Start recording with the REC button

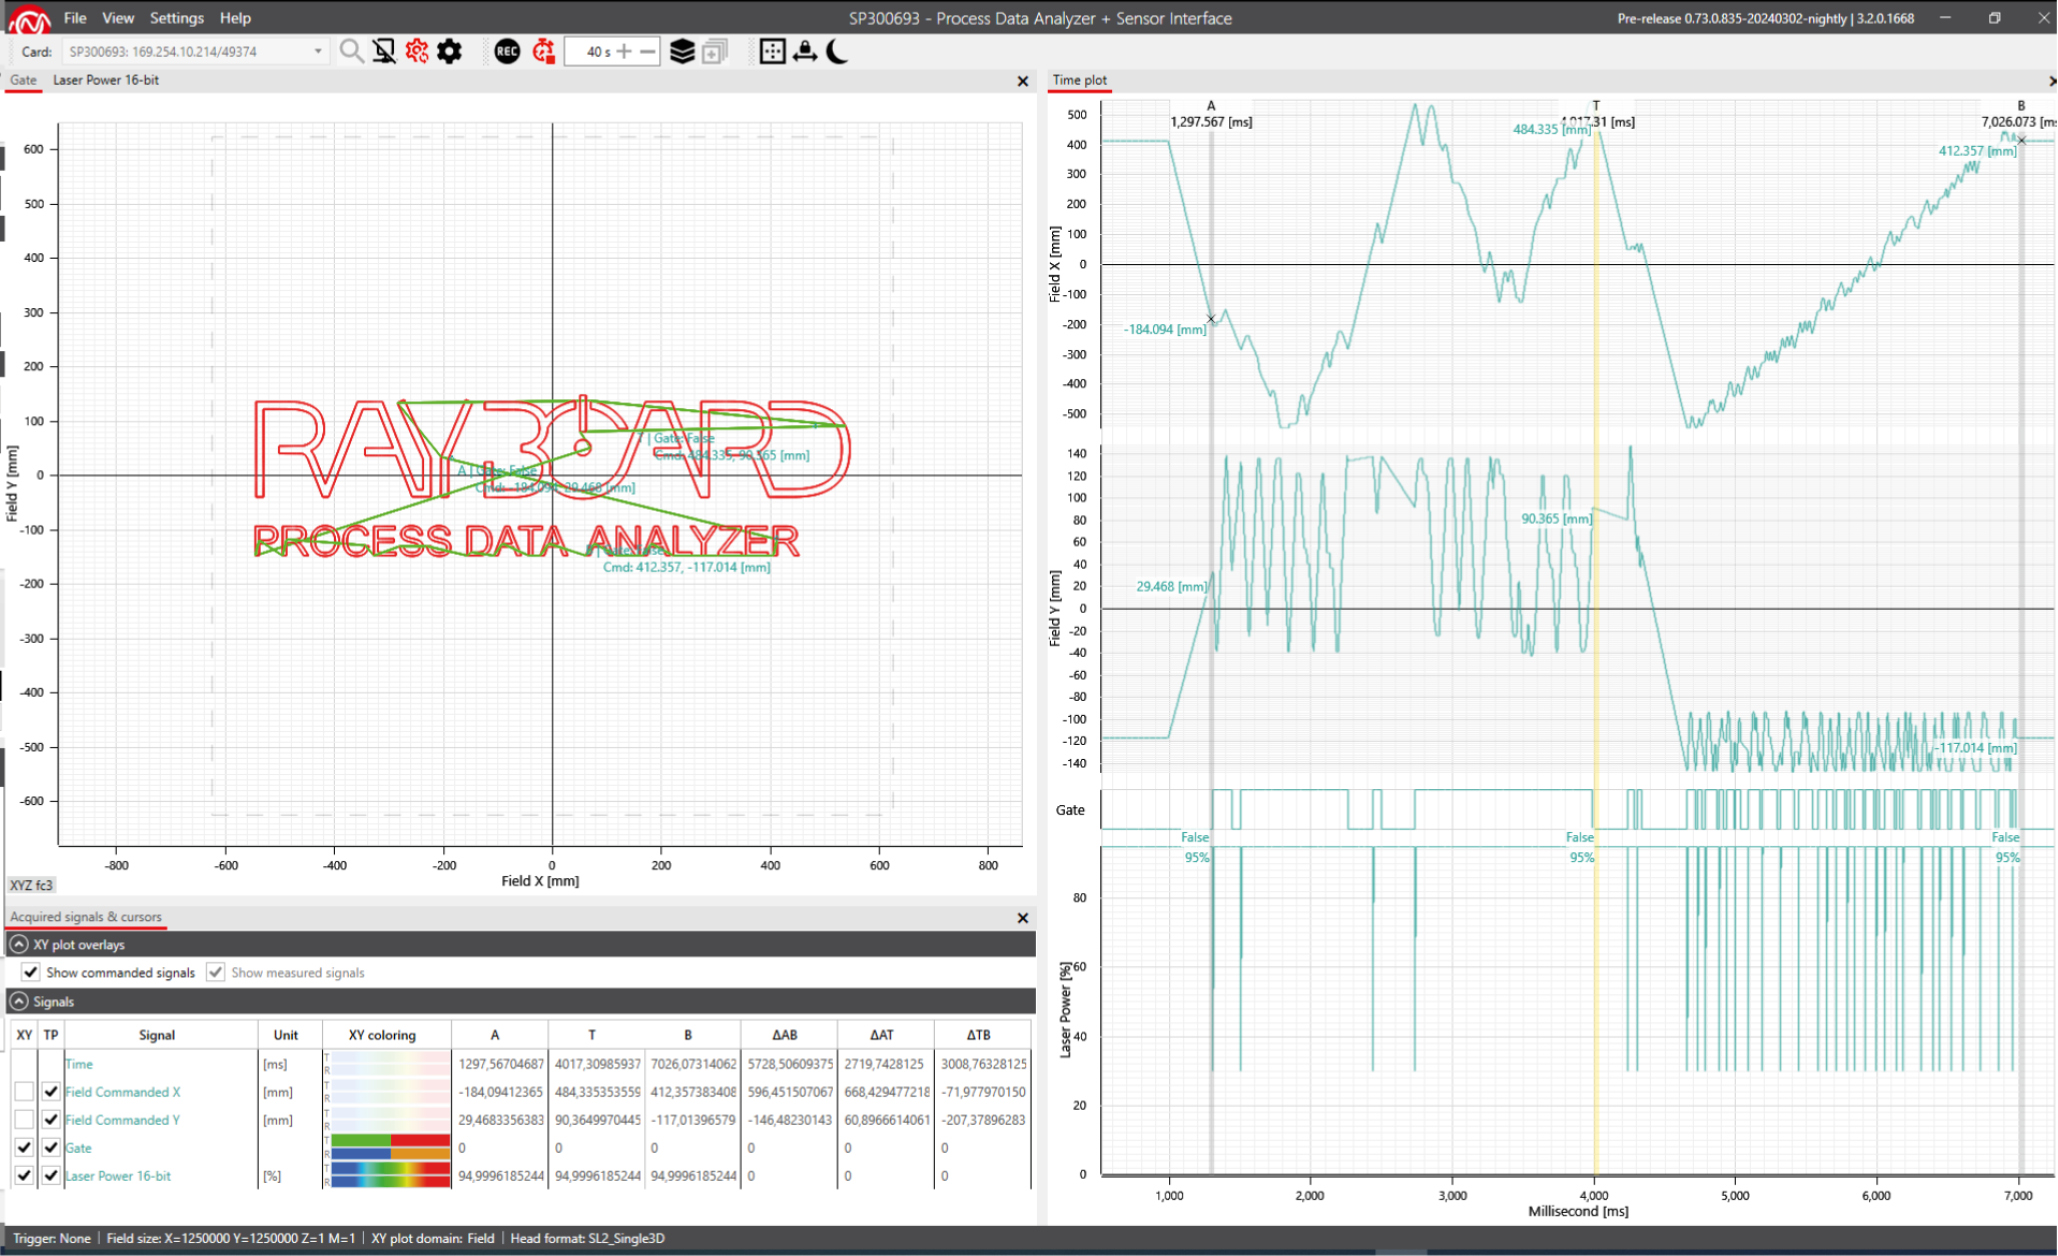point(507,51)
